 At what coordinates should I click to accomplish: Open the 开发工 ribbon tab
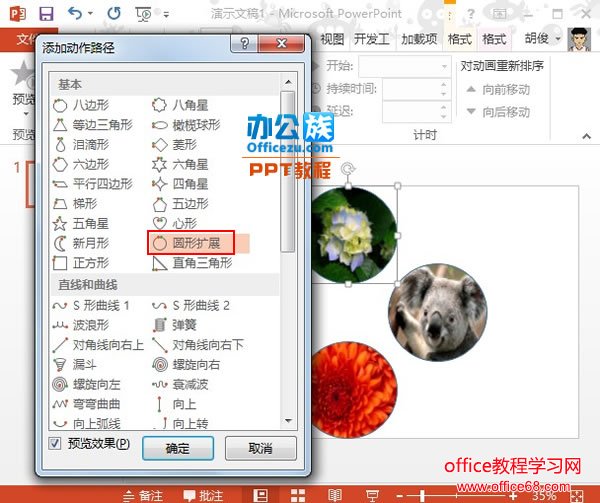pyautogui.click(x=371, y=39)
